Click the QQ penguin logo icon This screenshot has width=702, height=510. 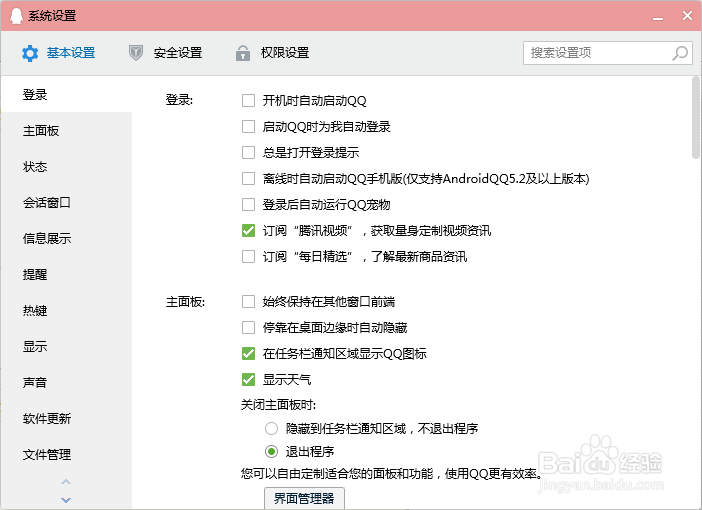click(x=16, y=16)
